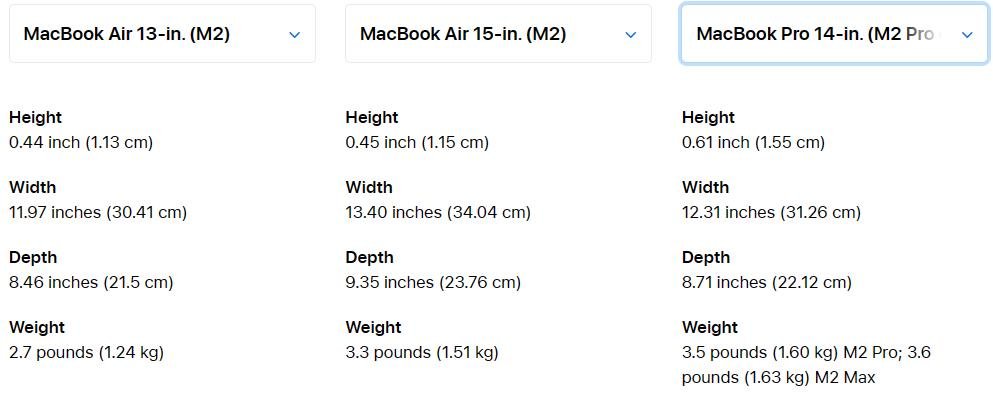993x395 pixels.
Task: Select the 9.35 inches (23.76 cm) depth value
Action: pyautogui.click(x=433, y=282)
